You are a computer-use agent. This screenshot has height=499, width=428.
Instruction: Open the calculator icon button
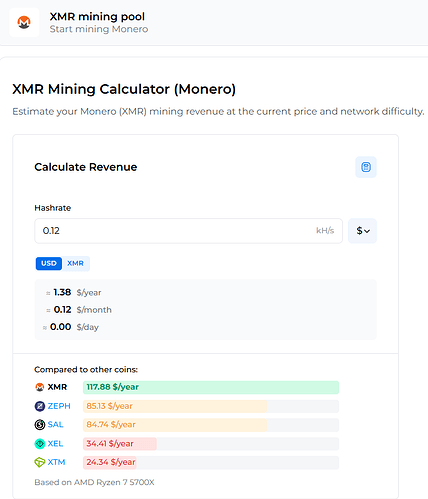point(366,167)
